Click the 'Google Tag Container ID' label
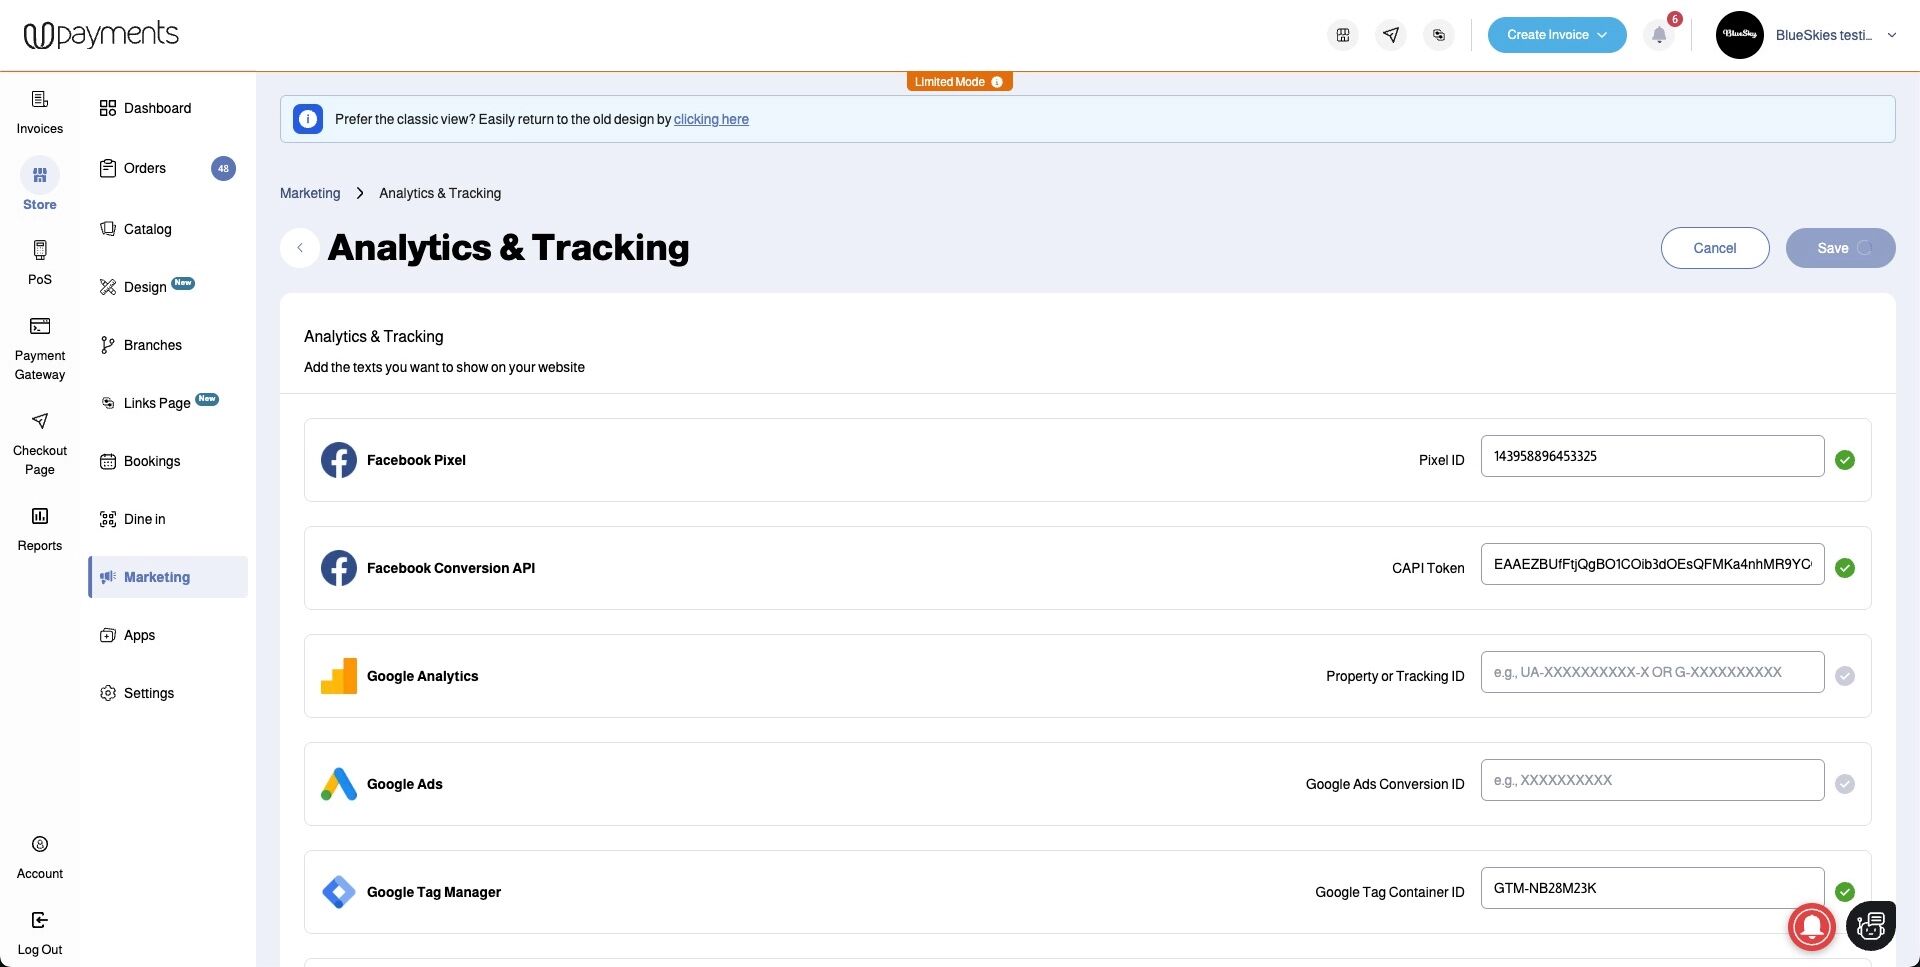This screenshot has height=967, width=1920. point(1390,892)
